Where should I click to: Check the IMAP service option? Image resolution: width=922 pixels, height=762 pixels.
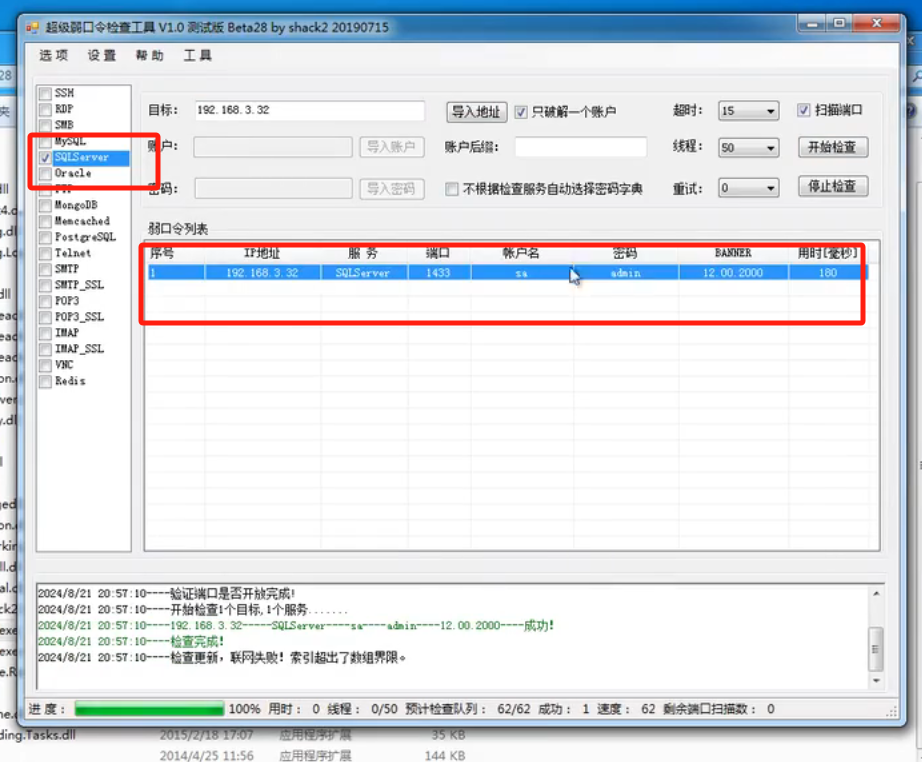pos(45,333)
